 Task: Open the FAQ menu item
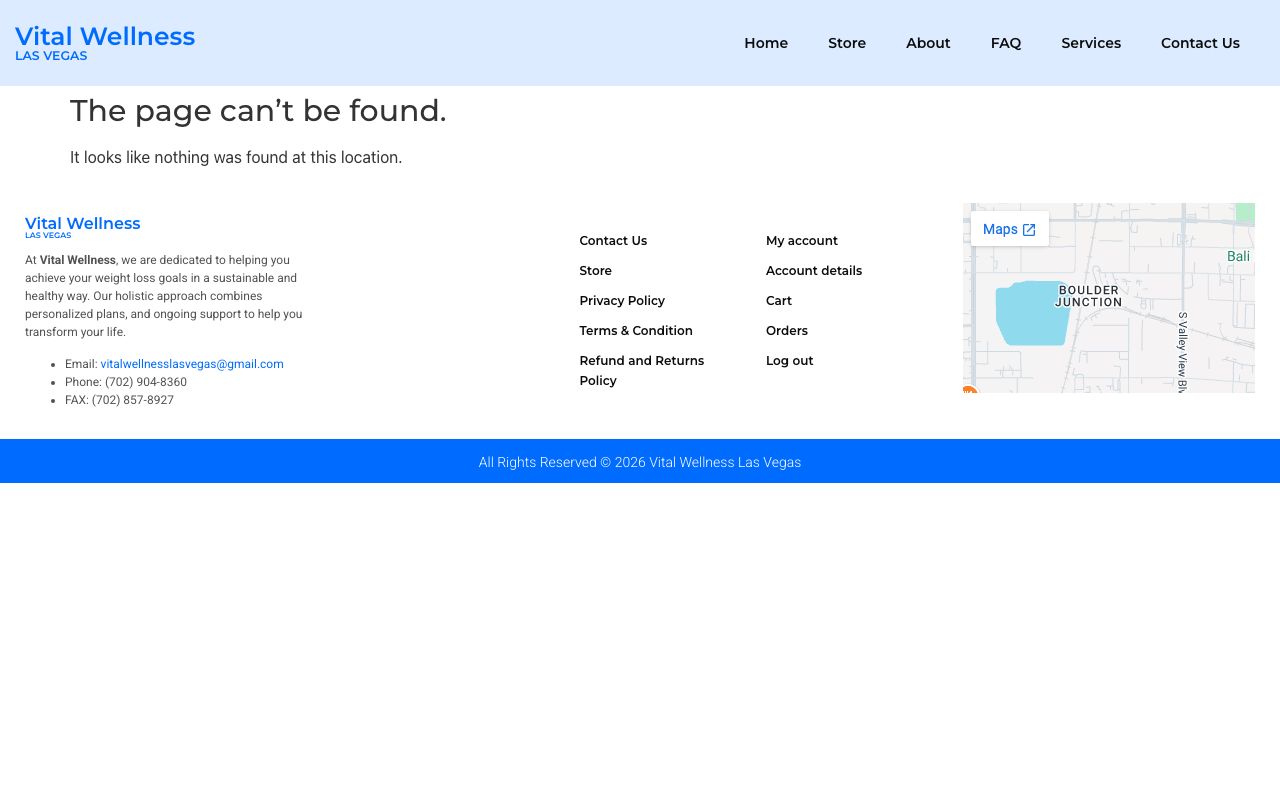[x=1006, y=43]
